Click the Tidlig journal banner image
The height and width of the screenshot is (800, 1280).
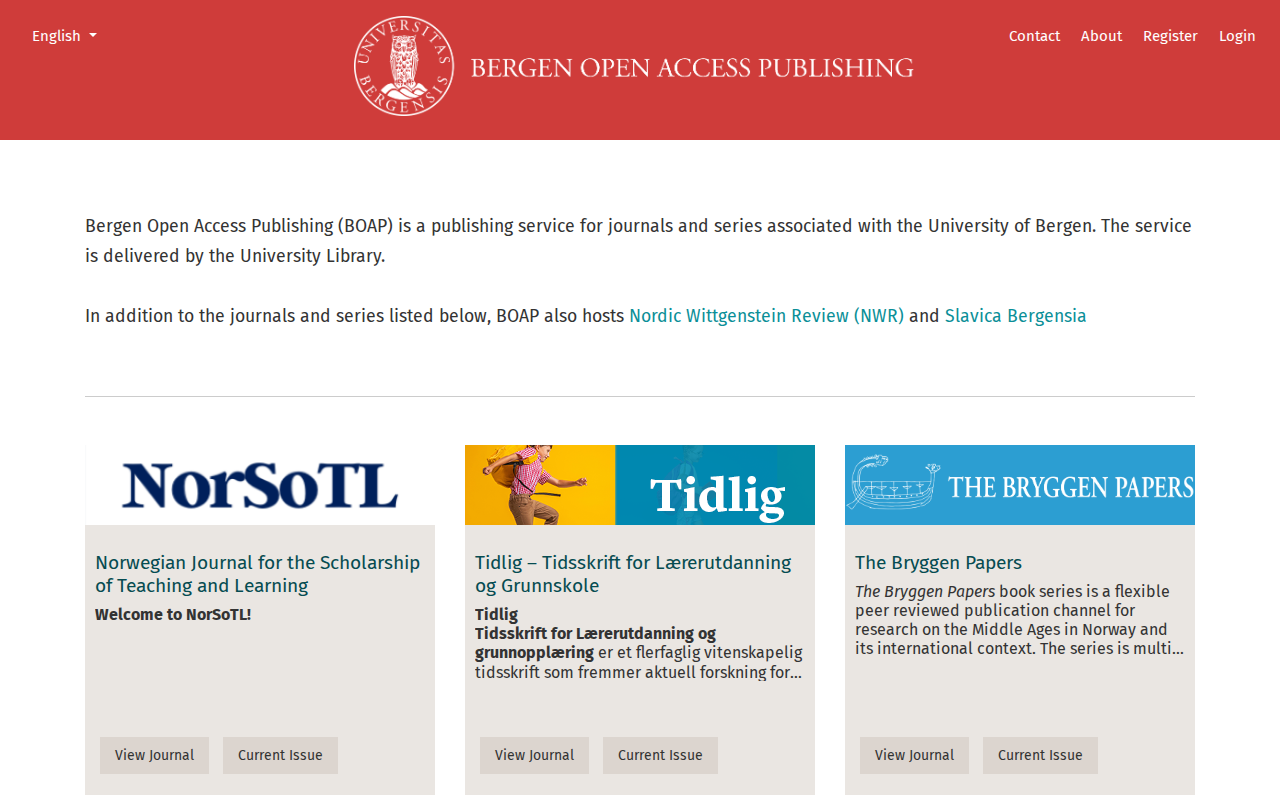point(640,485)
